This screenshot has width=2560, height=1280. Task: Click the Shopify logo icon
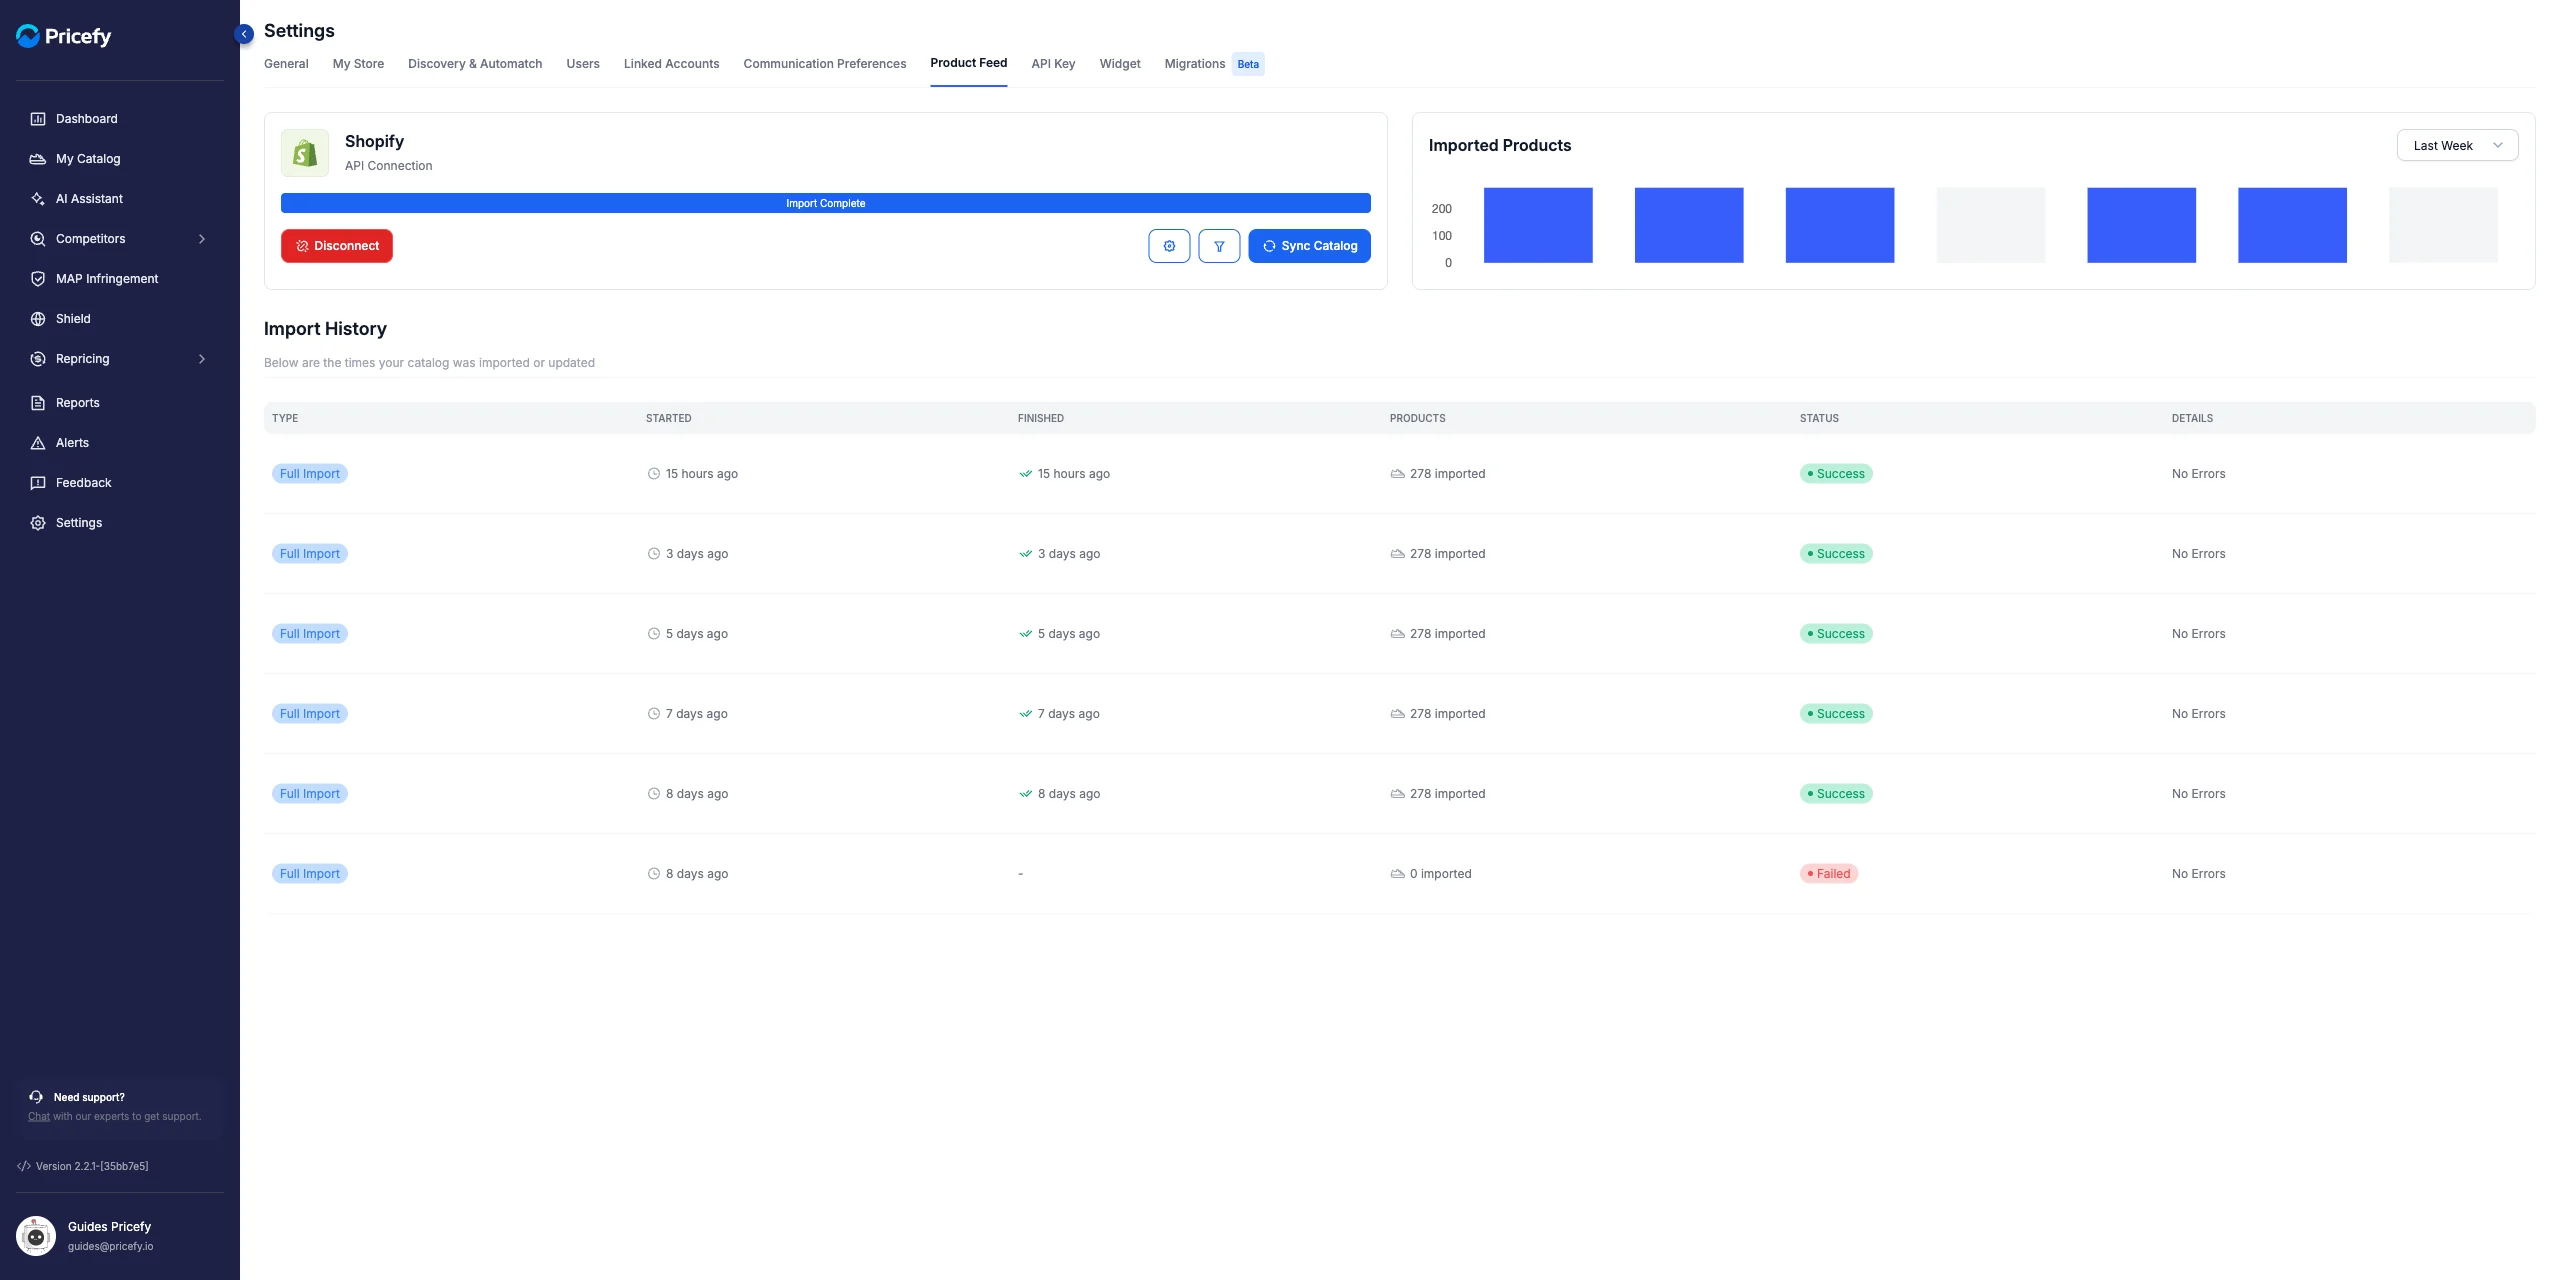click(x=305, y=153)
